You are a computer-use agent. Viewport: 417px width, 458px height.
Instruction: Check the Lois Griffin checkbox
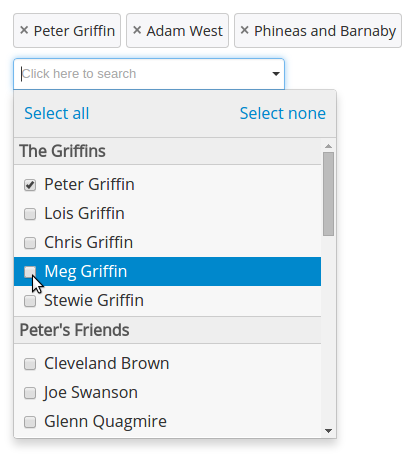tap(30, 214)
